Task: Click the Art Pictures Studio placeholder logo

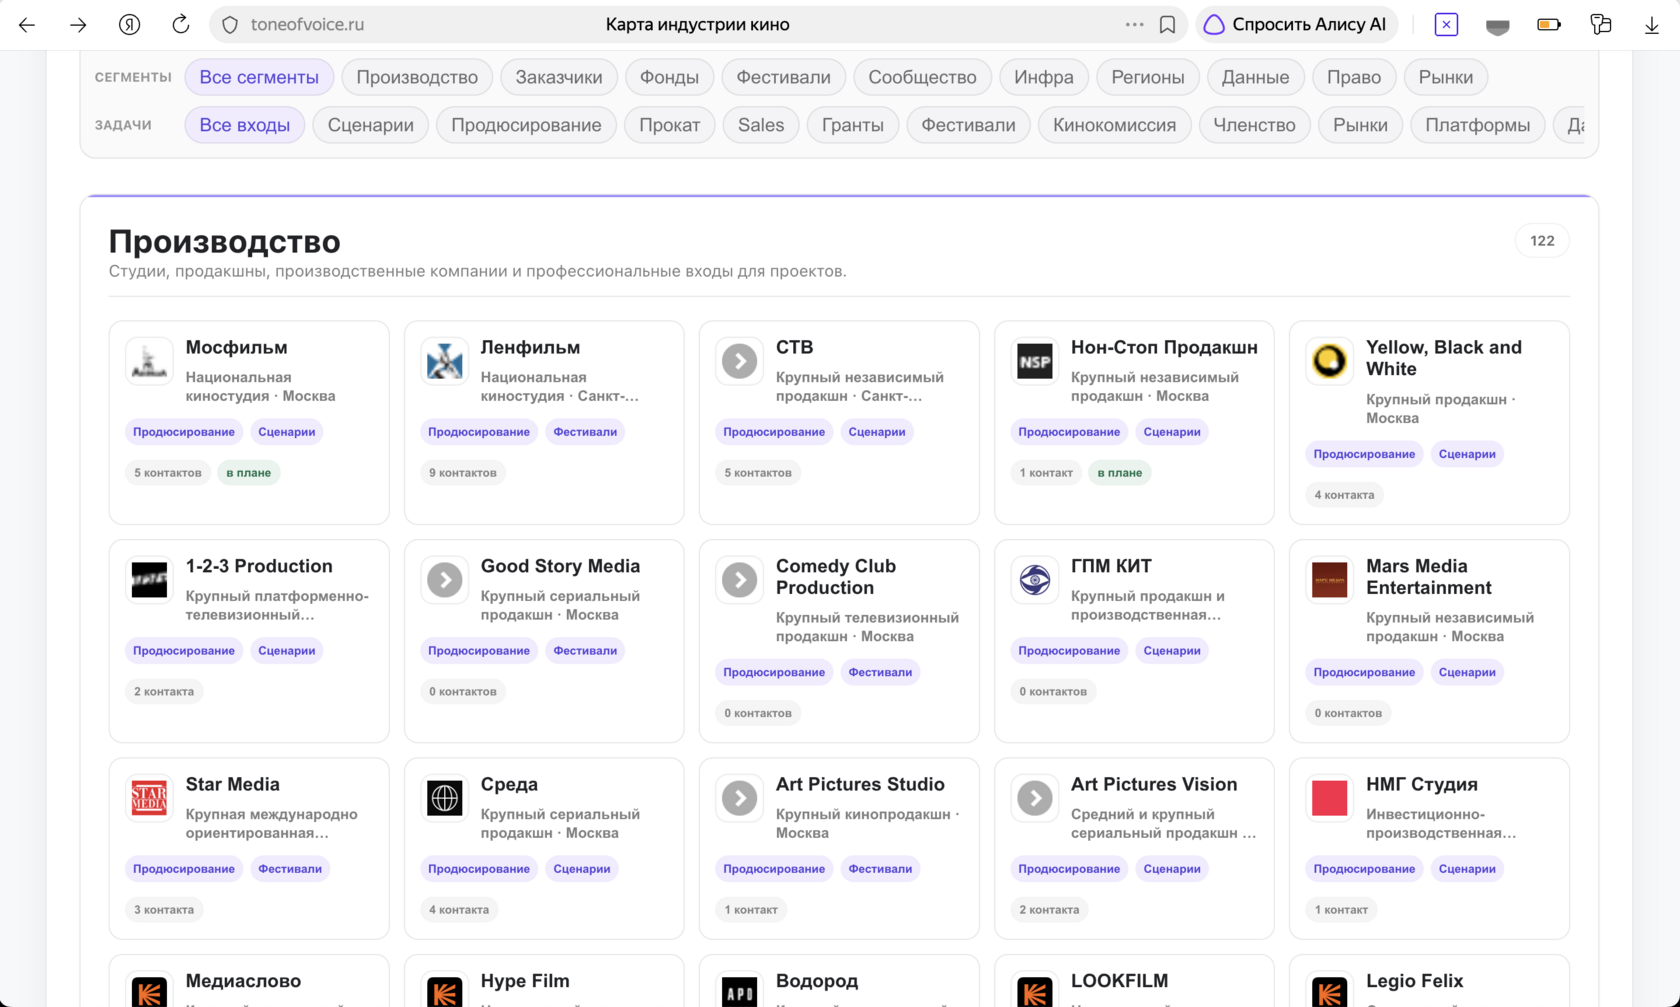Action: pyautogui.click(x=739, y=798)
